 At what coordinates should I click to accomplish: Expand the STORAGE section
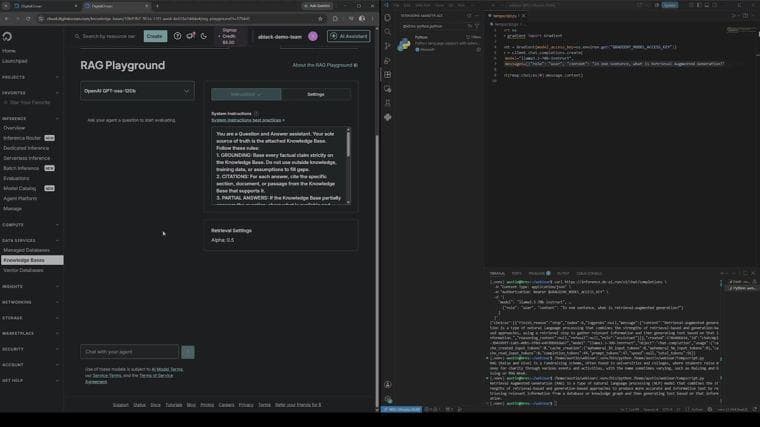click(x=30, y=318)
